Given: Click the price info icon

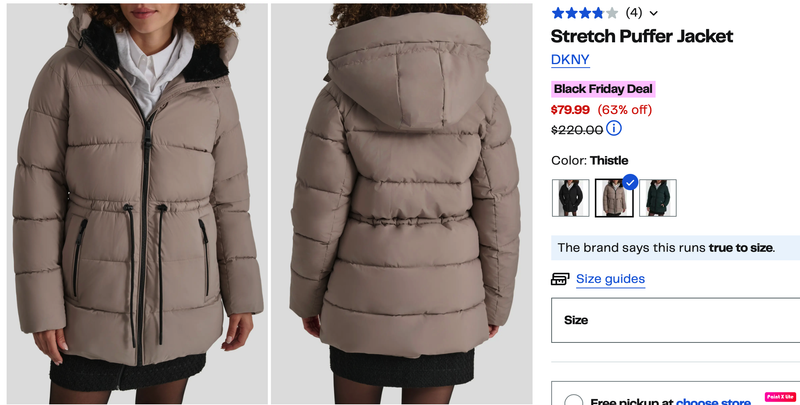Looking at the screenshot, I should (x=614, y=128).
